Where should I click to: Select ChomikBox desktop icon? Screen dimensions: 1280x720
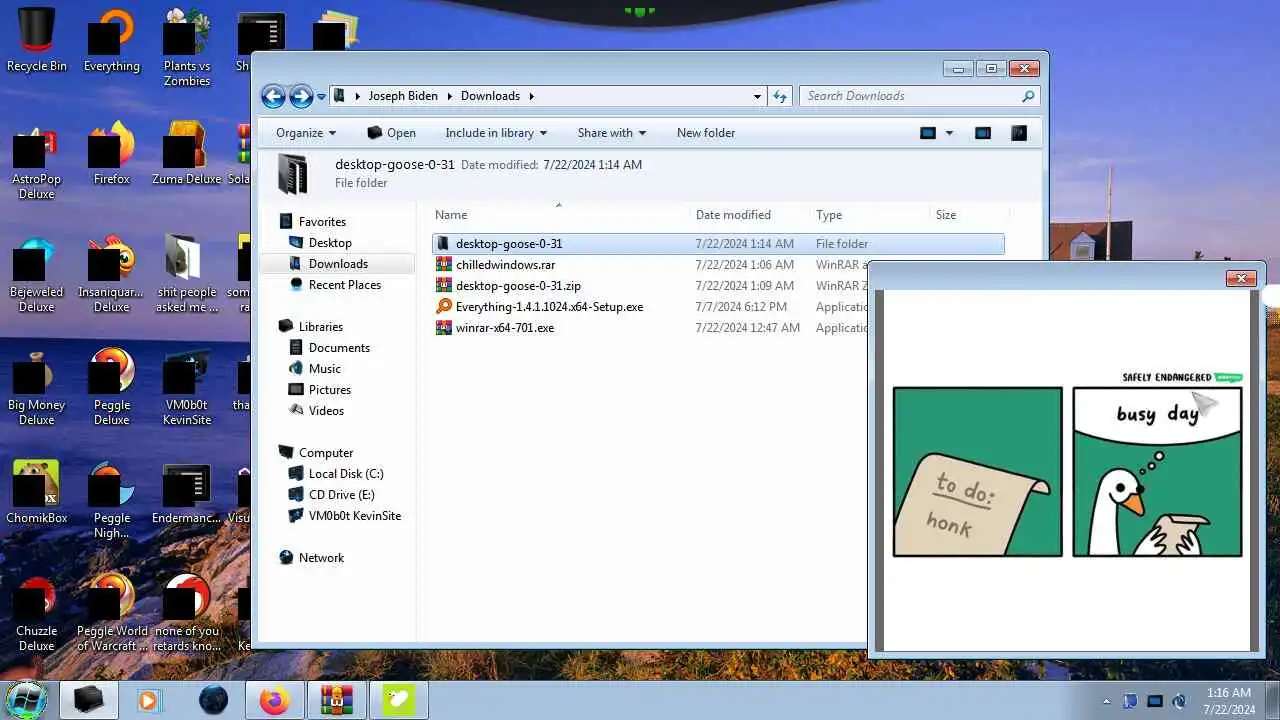pos(37,492)
